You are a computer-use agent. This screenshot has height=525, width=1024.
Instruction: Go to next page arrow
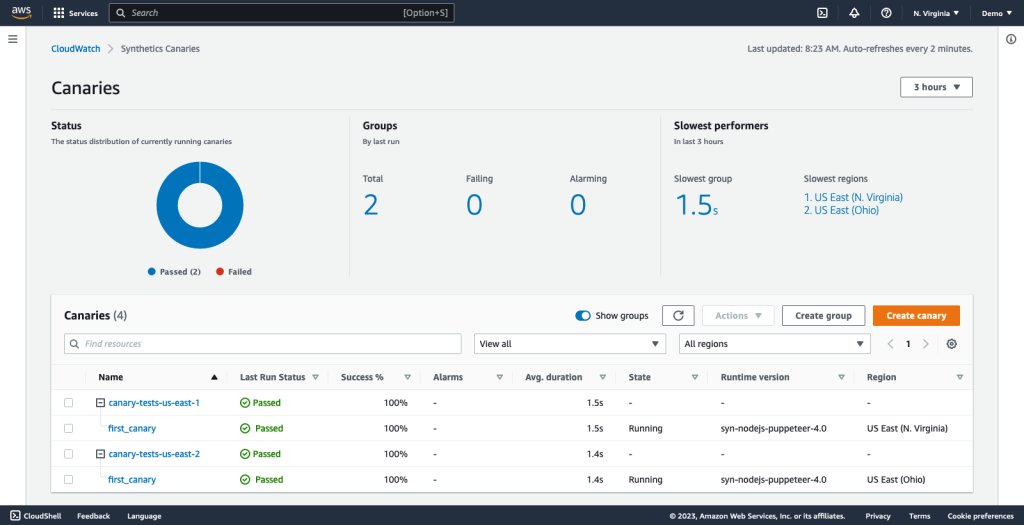[925, 344]
